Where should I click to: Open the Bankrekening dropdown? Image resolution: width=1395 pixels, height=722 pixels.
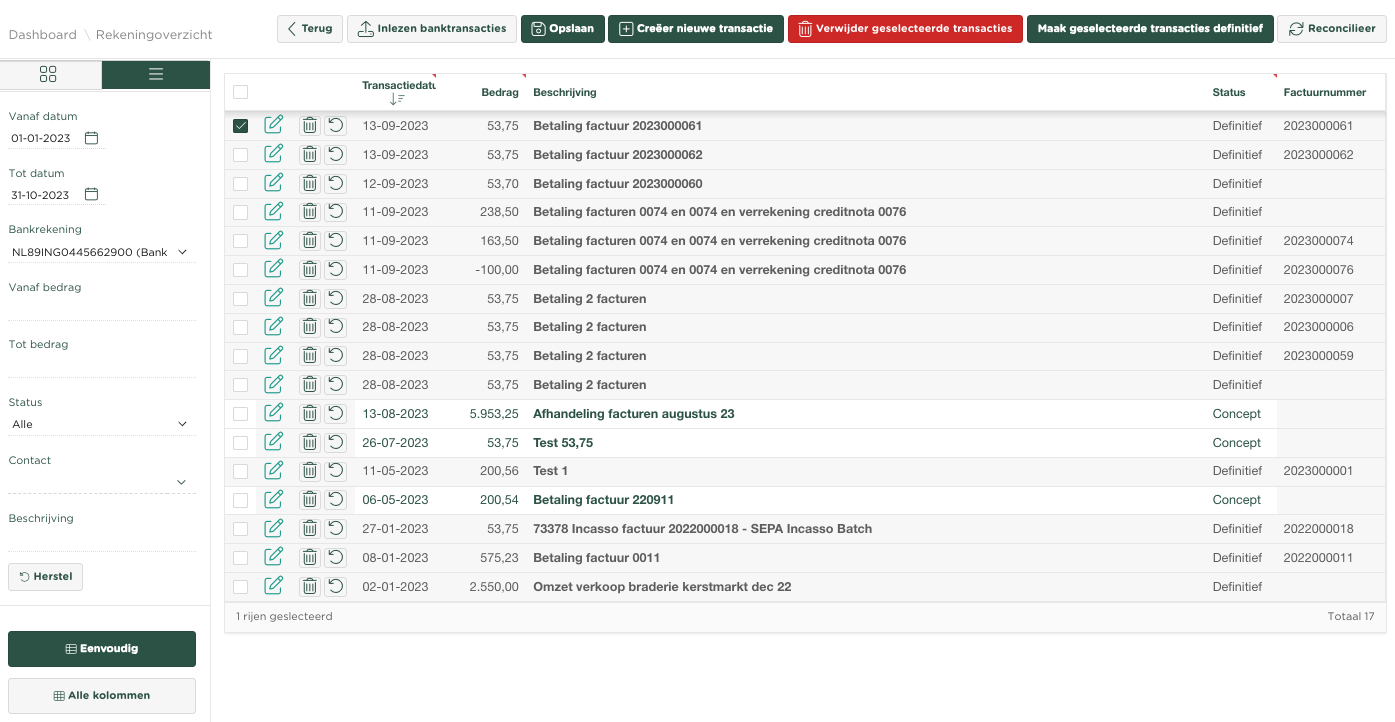pos(101,252)
